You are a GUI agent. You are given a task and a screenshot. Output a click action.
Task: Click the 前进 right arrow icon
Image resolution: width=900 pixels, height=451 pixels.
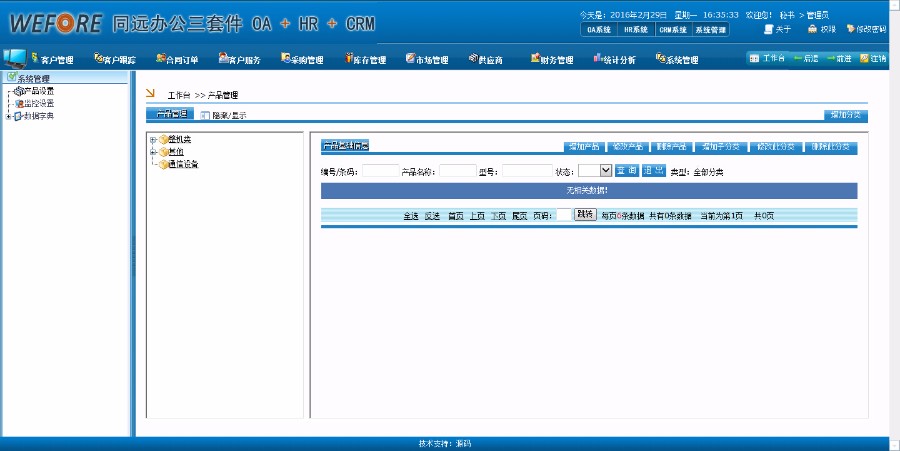831,59
